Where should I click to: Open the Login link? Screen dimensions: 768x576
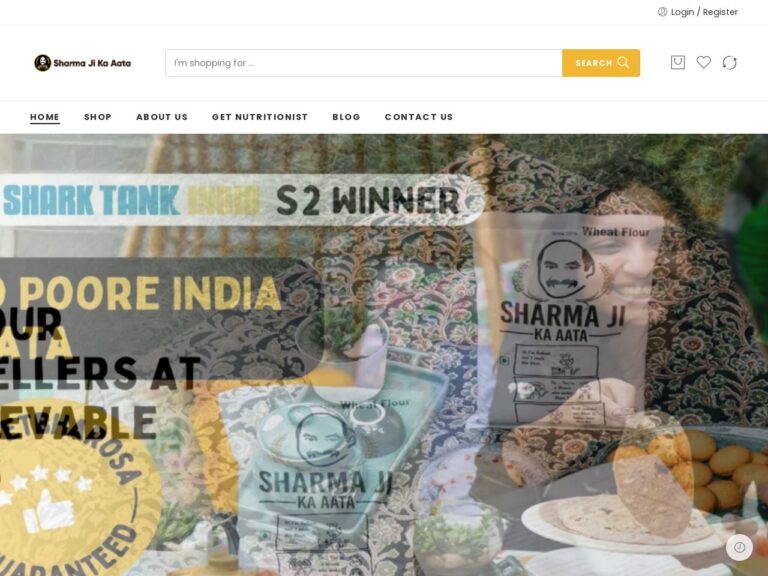682,12
